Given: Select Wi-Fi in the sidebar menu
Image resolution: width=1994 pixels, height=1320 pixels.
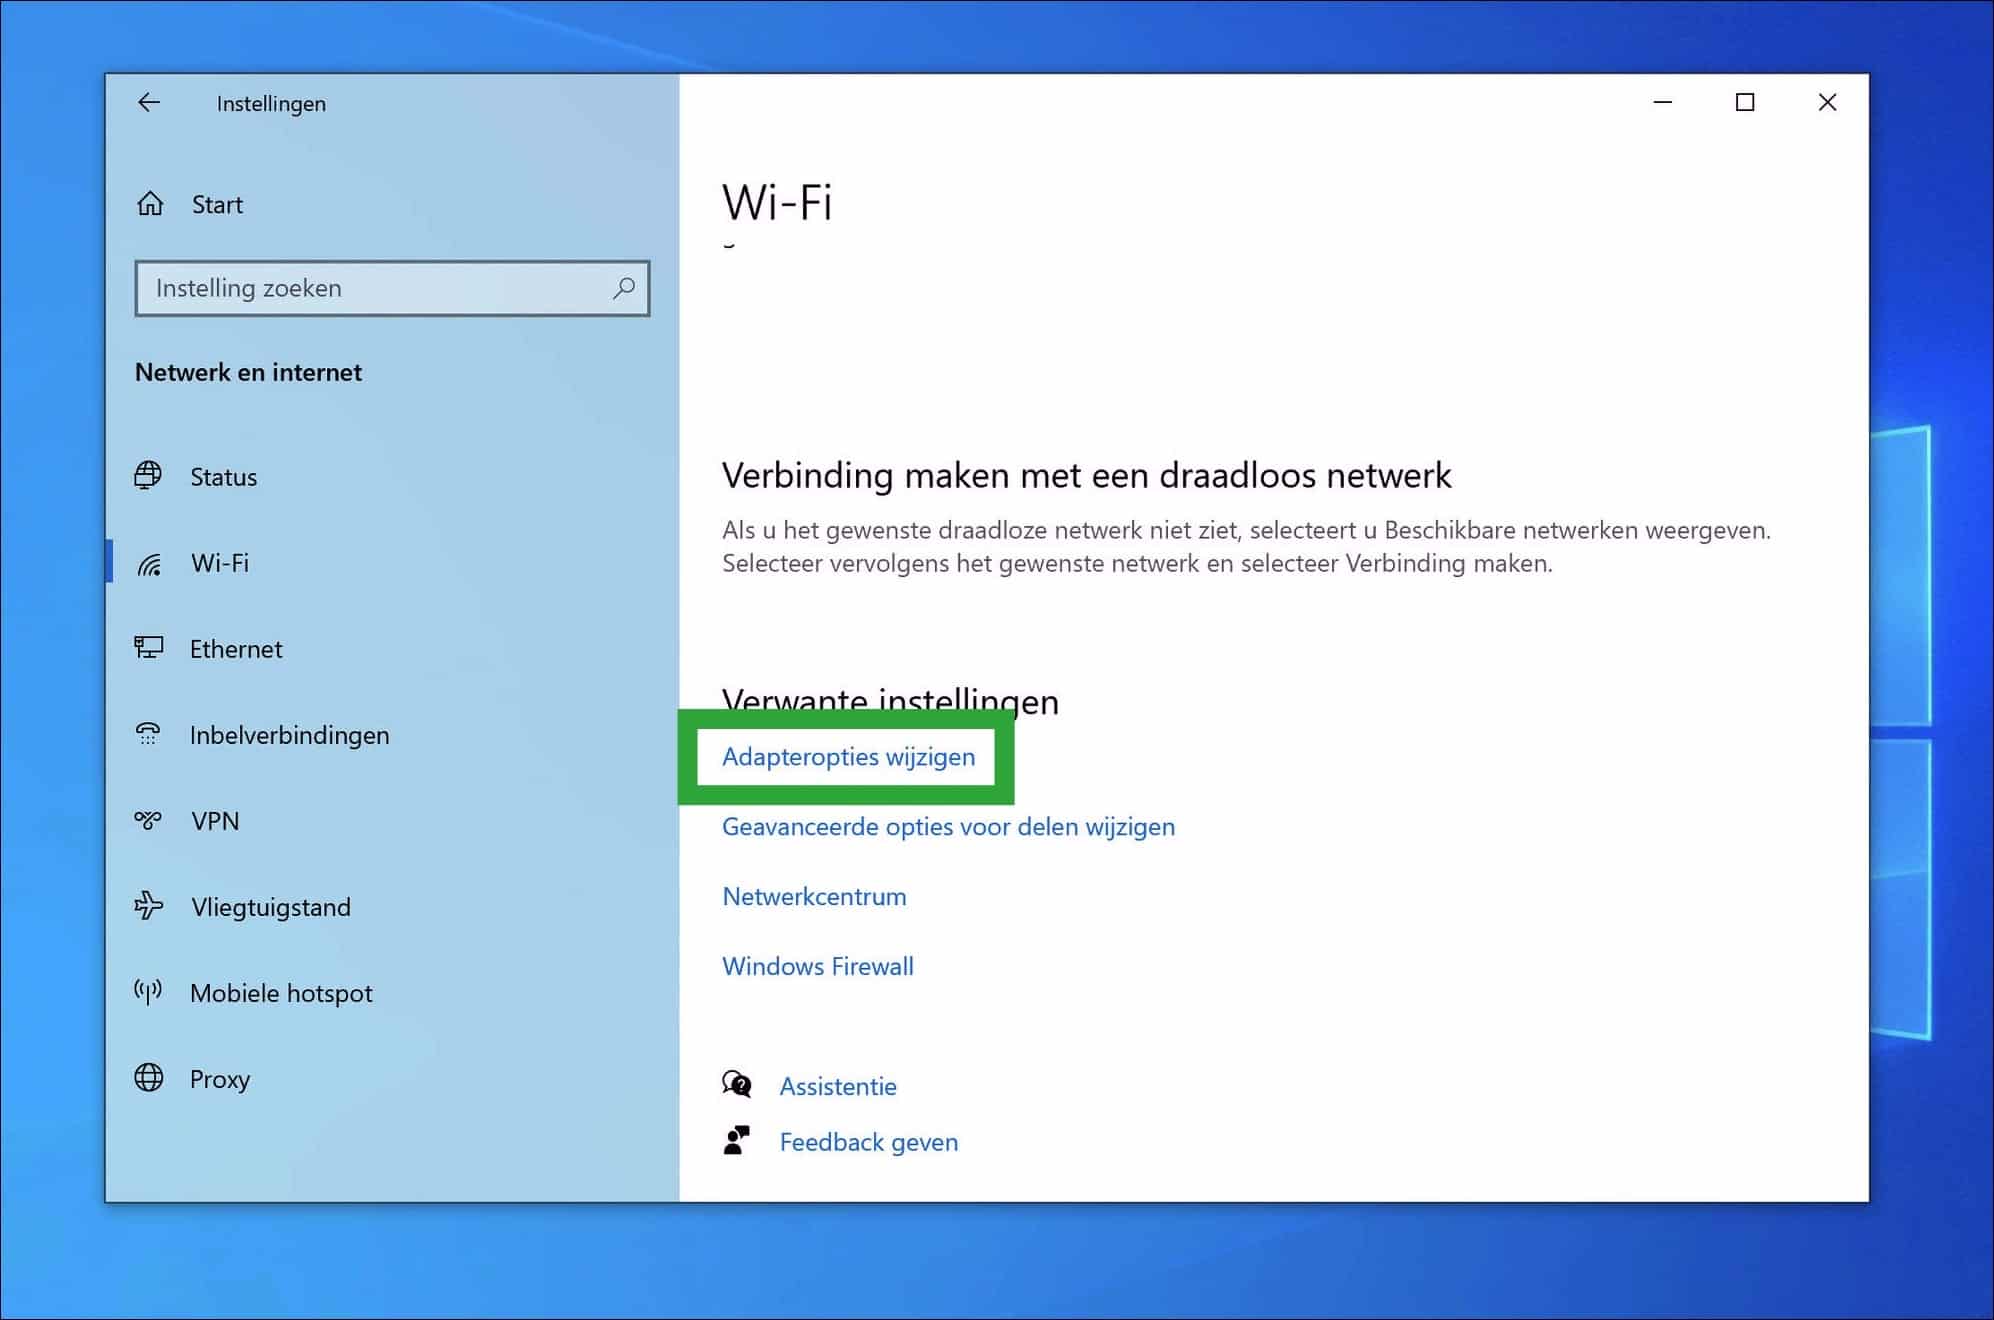Looking at the screenshot, I should point(220,562).
